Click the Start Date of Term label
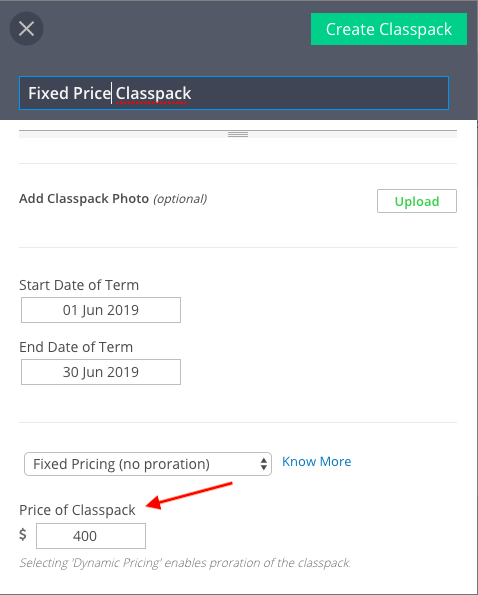The width and height of the screenshot is (478, 595). click(x=79, y=285)
